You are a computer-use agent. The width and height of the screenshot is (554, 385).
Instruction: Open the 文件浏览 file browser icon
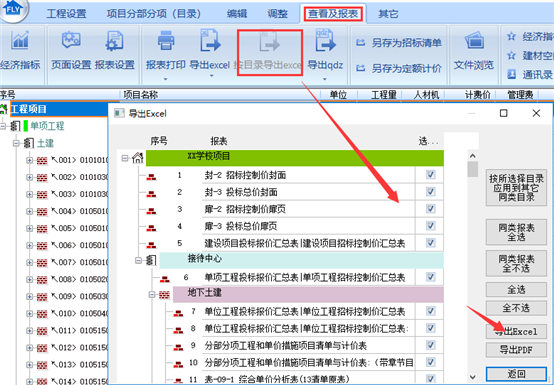(474, 41)
